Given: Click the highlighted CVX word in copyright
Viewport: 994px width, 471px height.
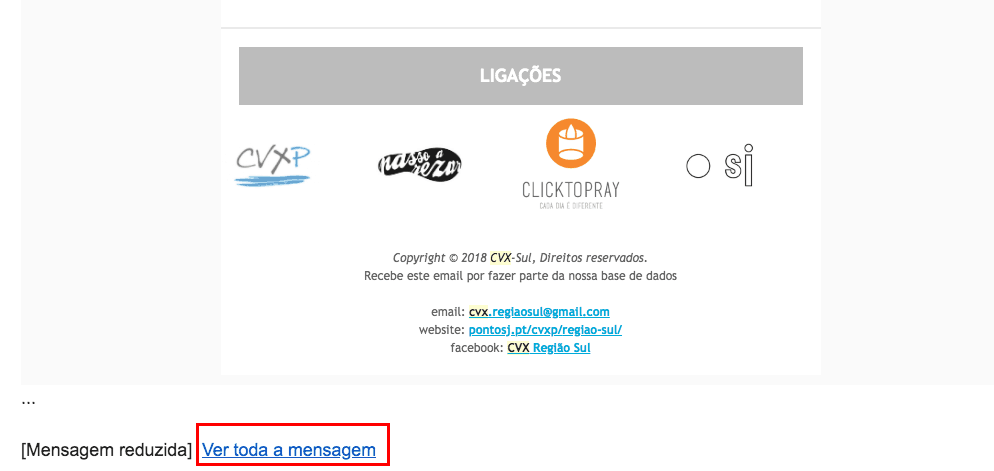Looking at the screenshot, I should tap(500, 258).
